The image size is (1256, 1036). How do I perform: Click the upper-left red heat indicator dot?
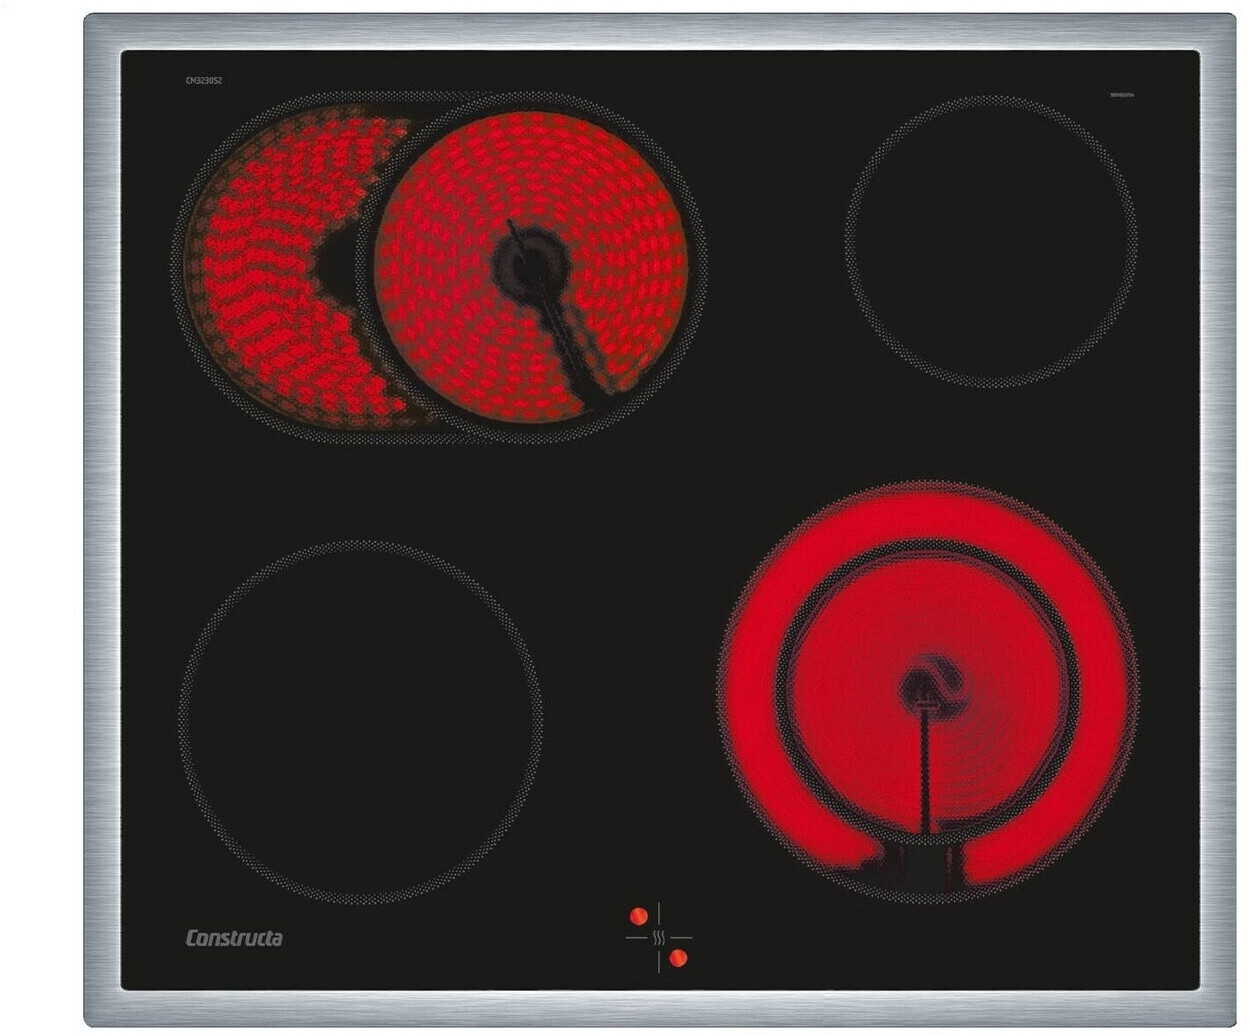pos(638,915)
